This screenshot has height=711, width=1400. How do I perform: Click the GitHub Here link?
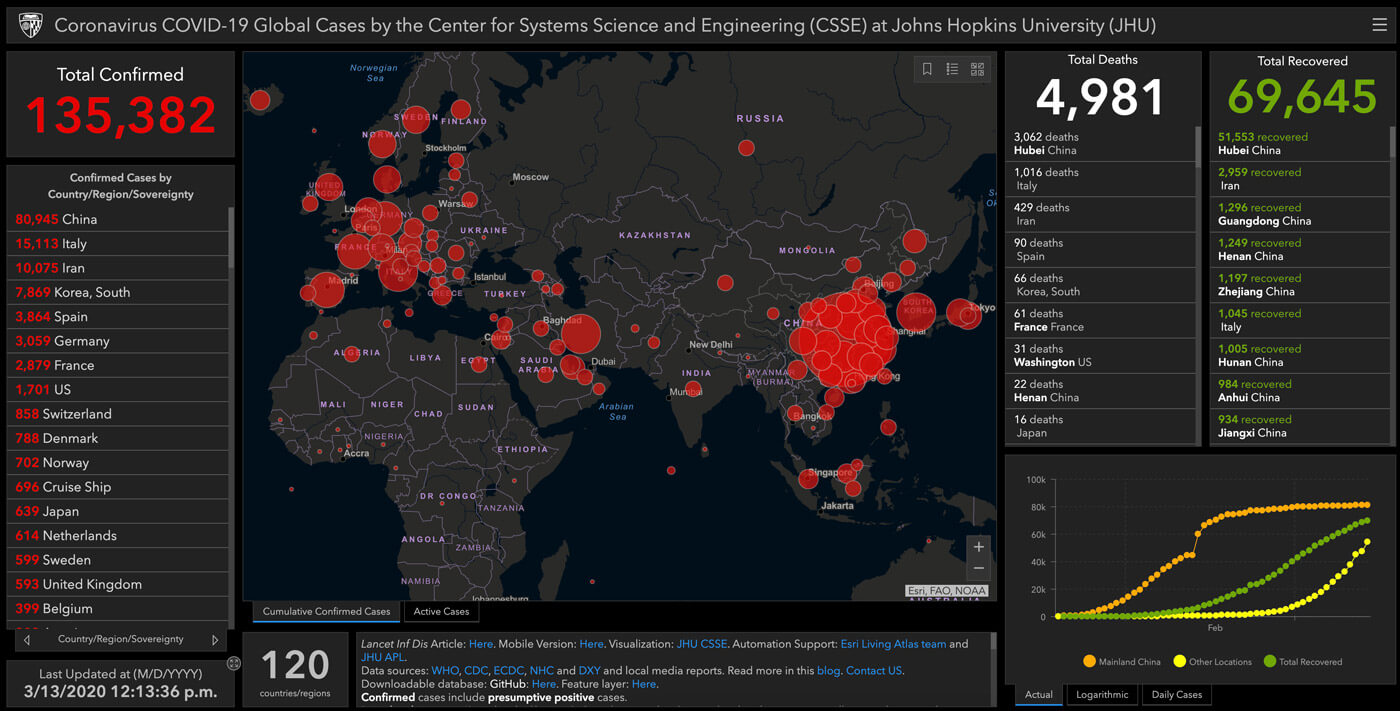(x=543, y=684)
